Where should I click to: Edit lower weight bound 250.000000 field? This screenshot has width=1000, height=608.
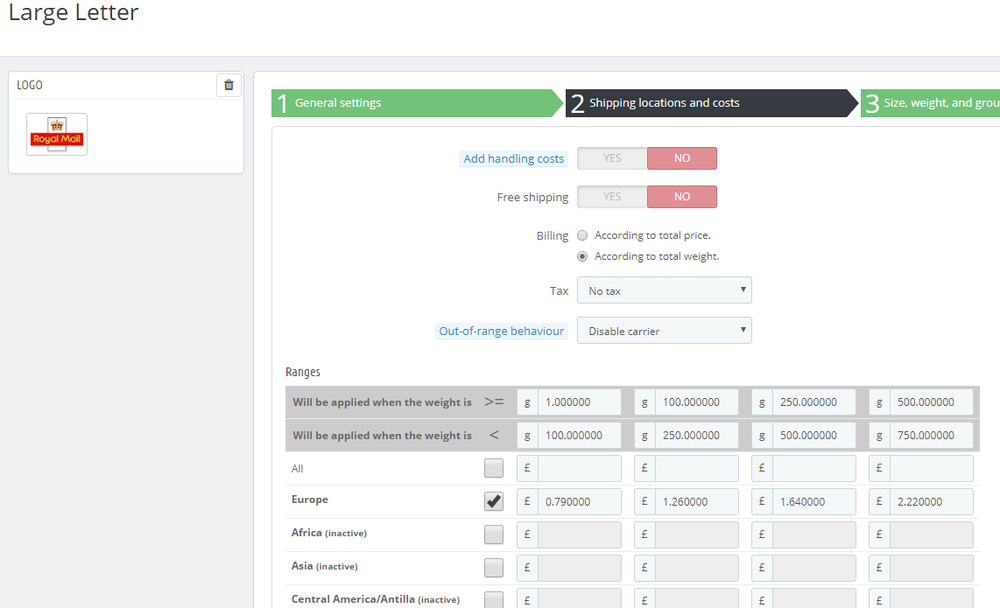point(814,402)
